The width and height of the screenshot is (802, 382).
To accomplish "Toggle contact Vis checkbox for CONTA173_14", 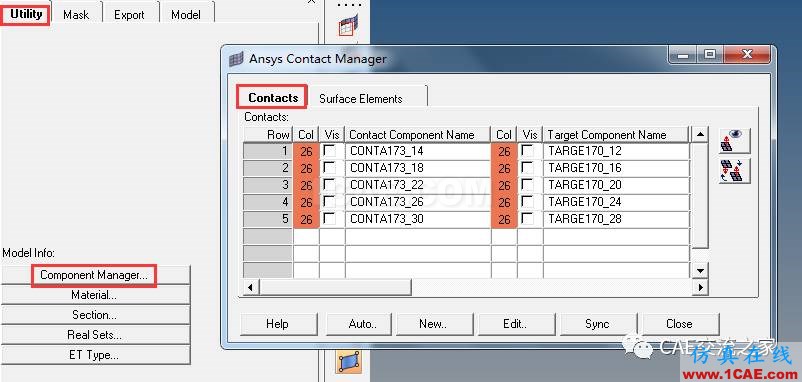I will point(330,151).
